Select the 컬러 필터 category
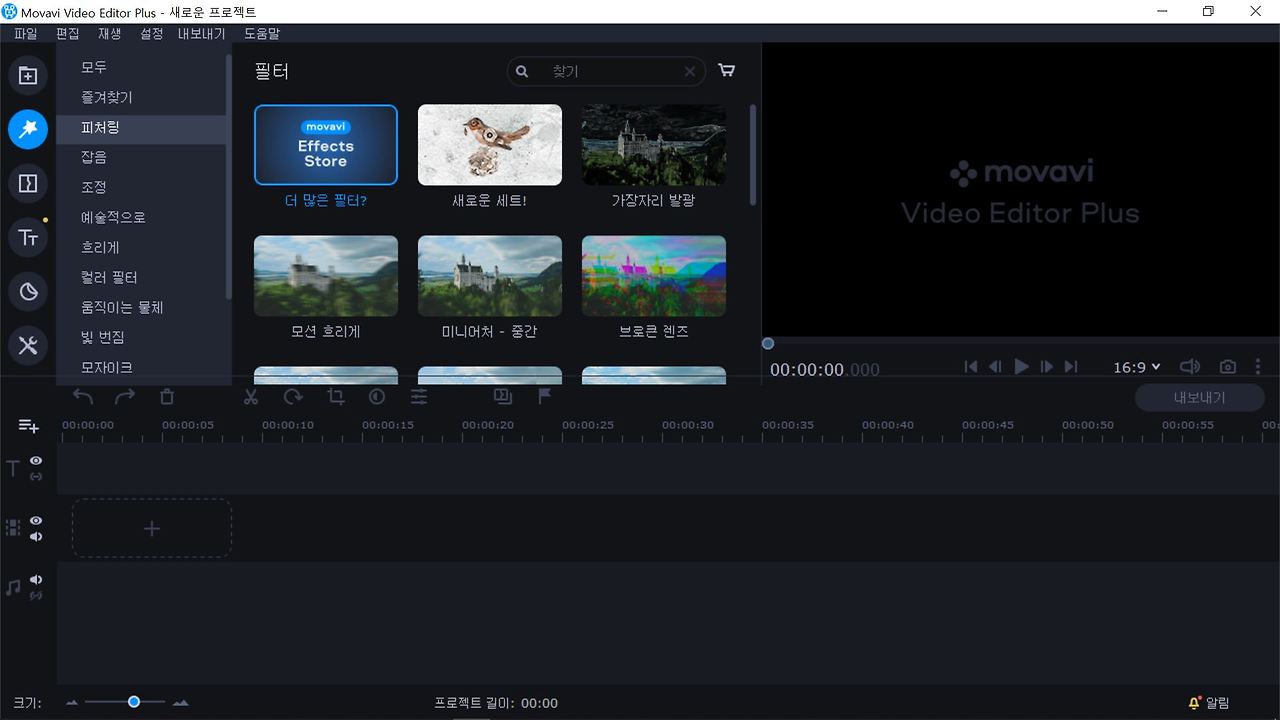The image size is (1280, 720). [x=109, y=277]
